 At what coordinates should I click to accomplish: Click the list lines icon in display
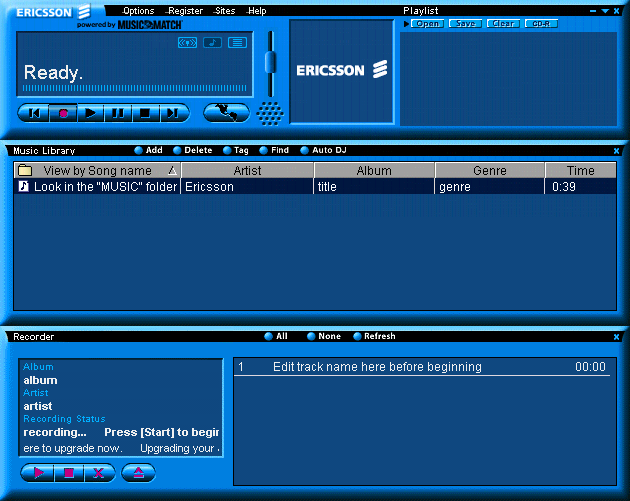(x=237, y=43)
